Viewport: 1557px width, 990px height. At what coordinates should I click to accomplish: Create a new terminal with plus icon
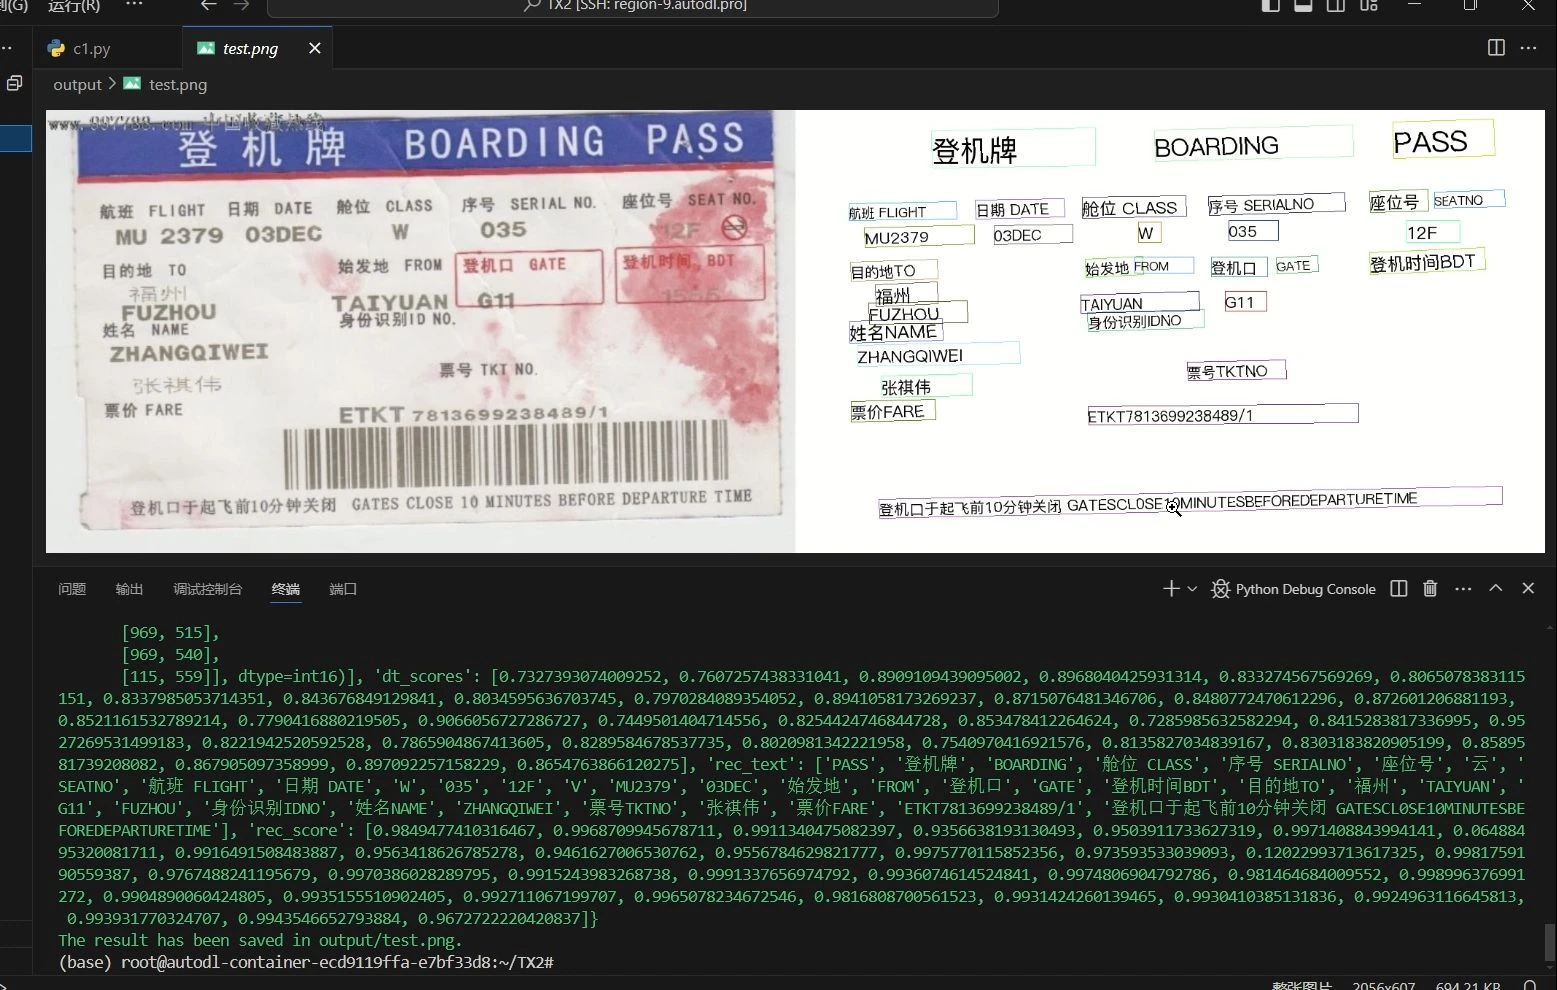pos(1171,589)
